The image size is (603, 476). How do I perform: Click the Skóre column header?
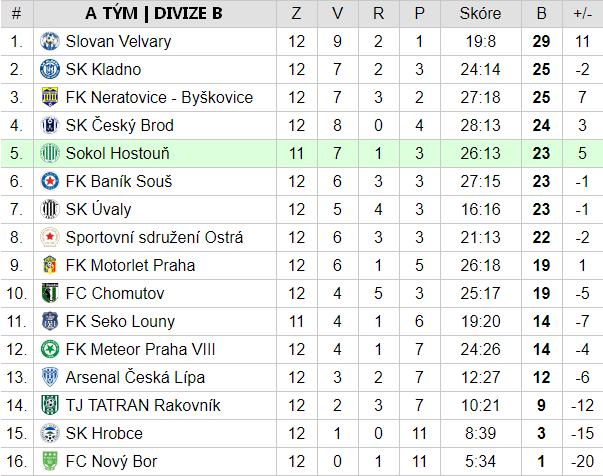pyautogui.click(x=481, y=14)
